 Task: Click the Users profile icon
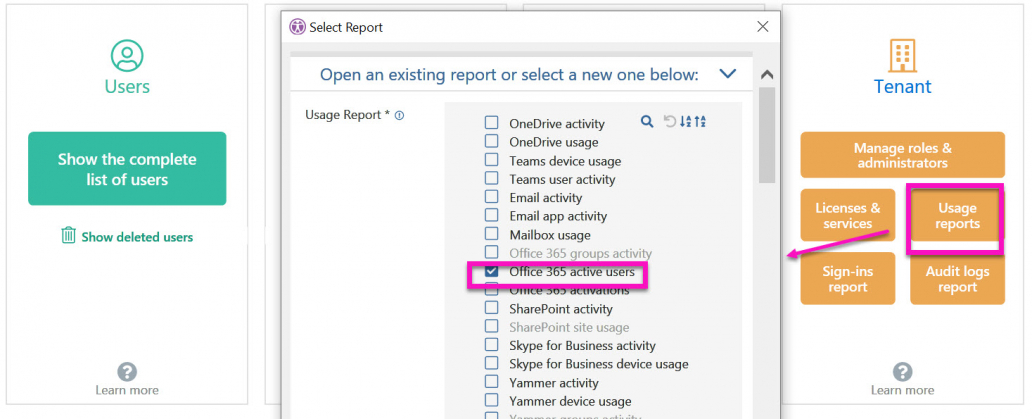pyautogui.click(x=127, y=55)
